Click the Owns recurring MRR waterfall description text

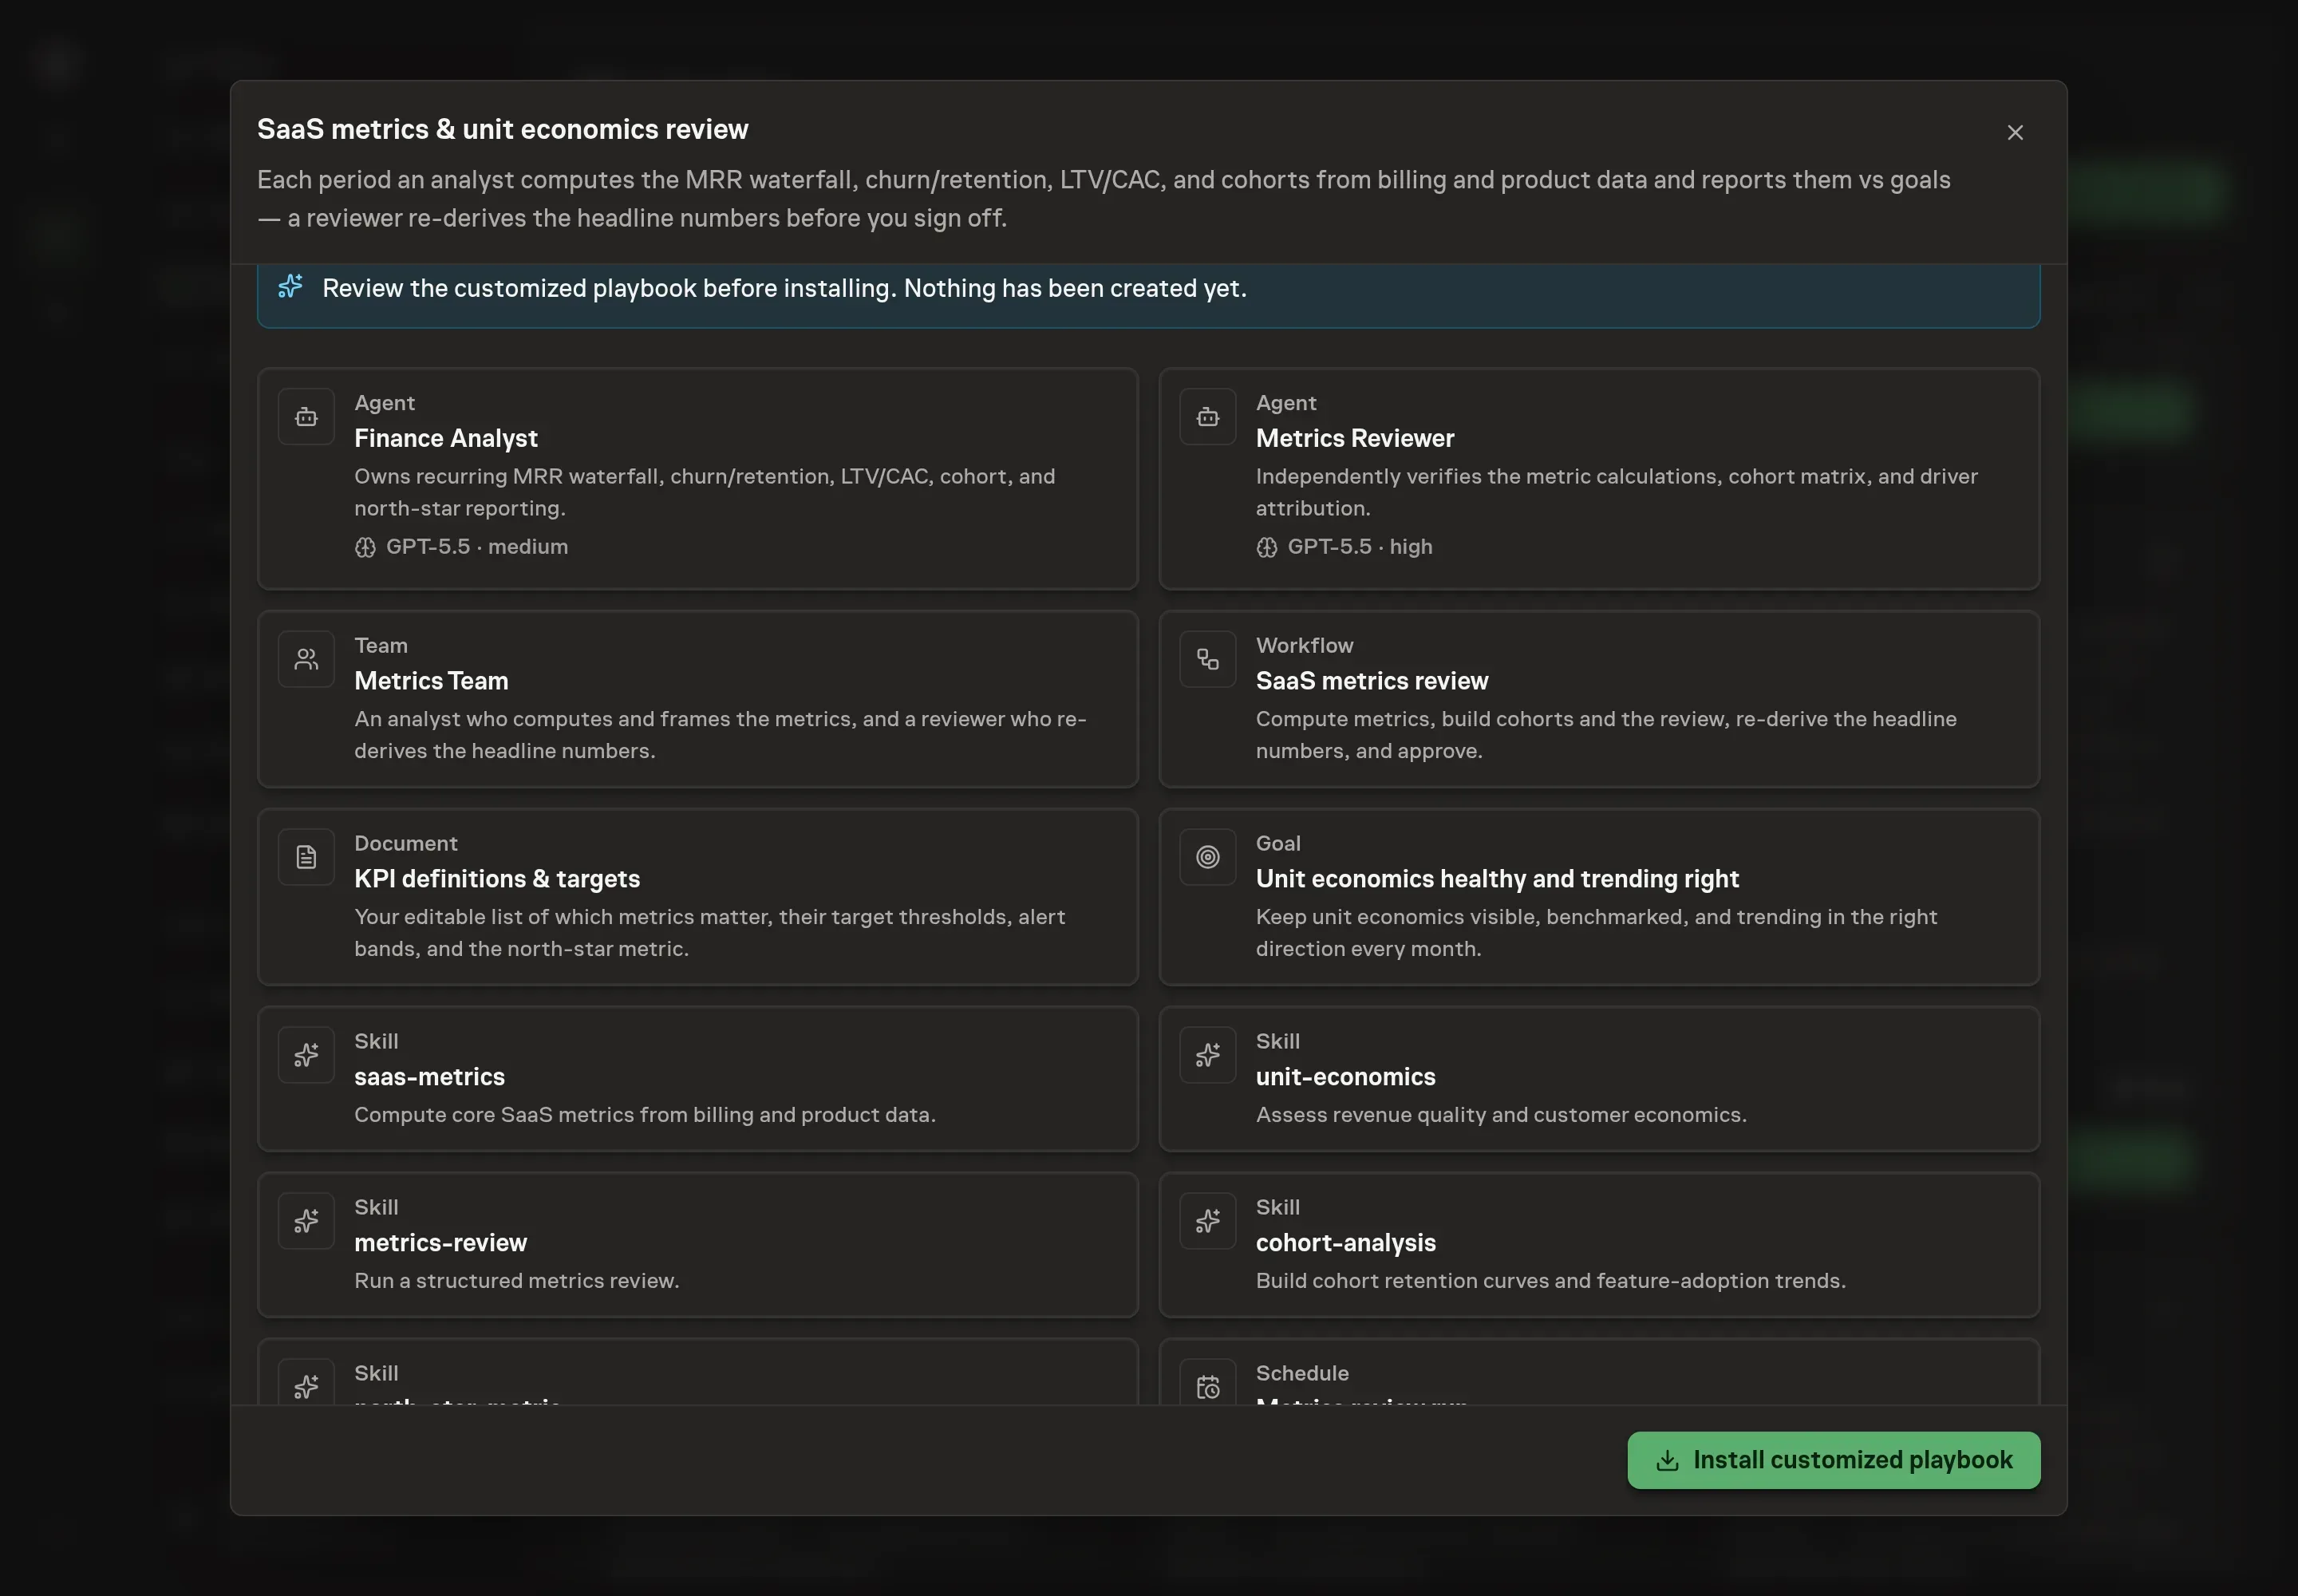[x=705, y=492]
